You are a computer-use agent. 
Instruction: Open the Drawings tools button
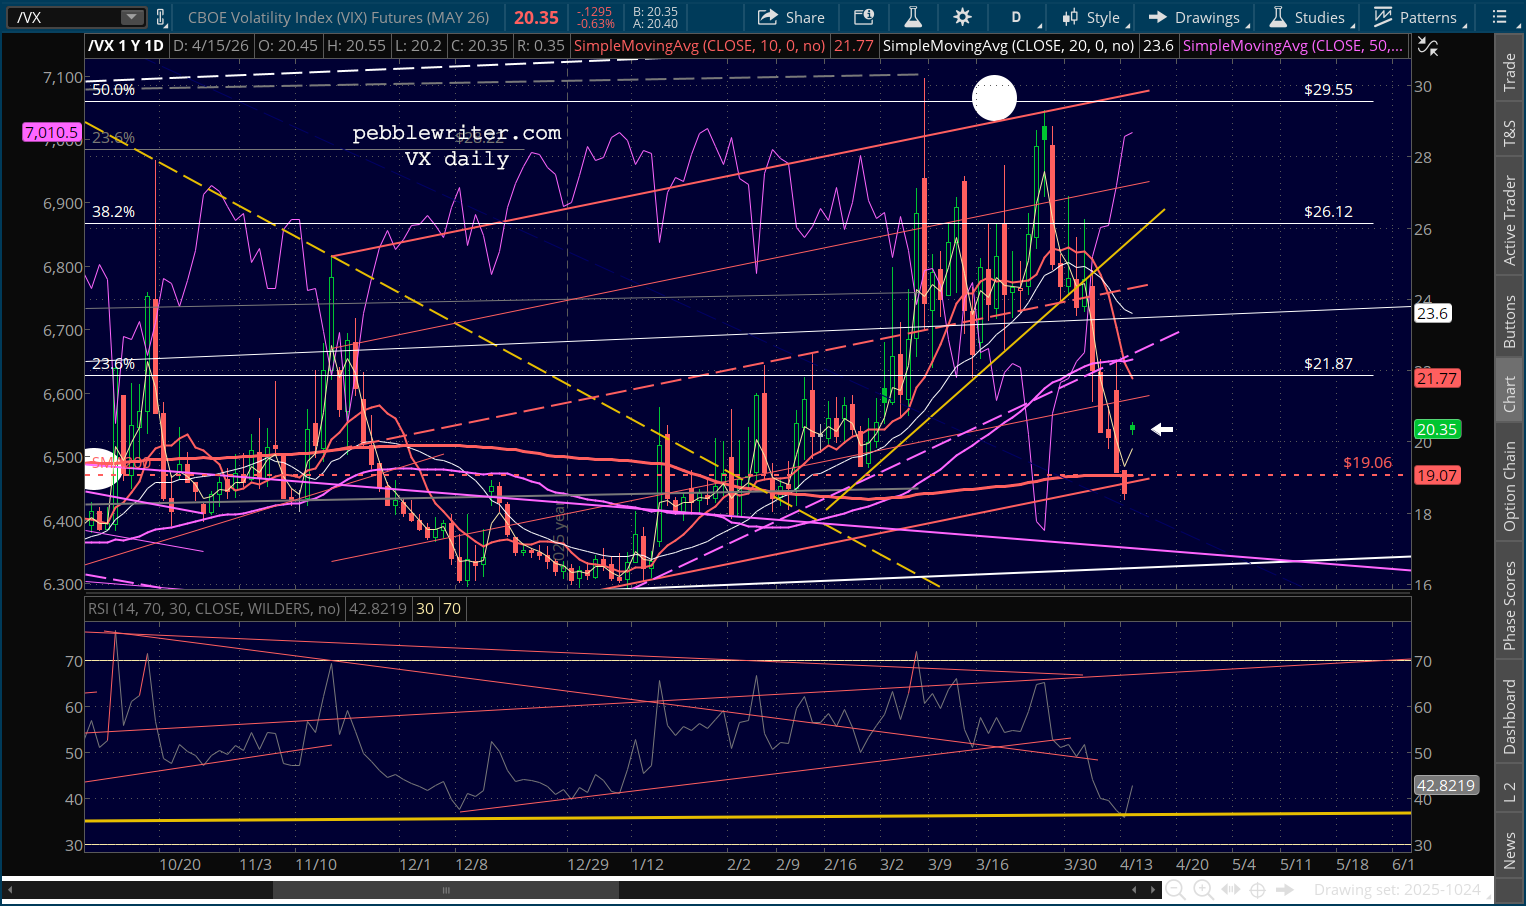[1195, 17]
